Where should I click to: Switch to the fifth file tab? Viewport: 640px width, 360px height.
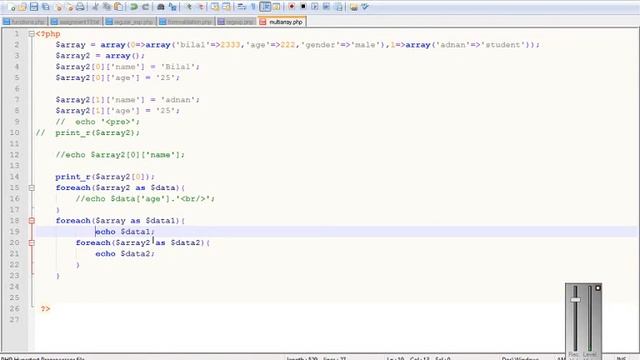click(236, 22)
